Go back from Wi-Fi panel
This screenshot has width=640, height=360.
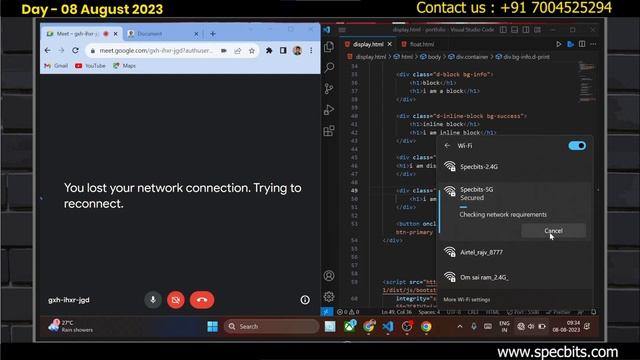447,146
